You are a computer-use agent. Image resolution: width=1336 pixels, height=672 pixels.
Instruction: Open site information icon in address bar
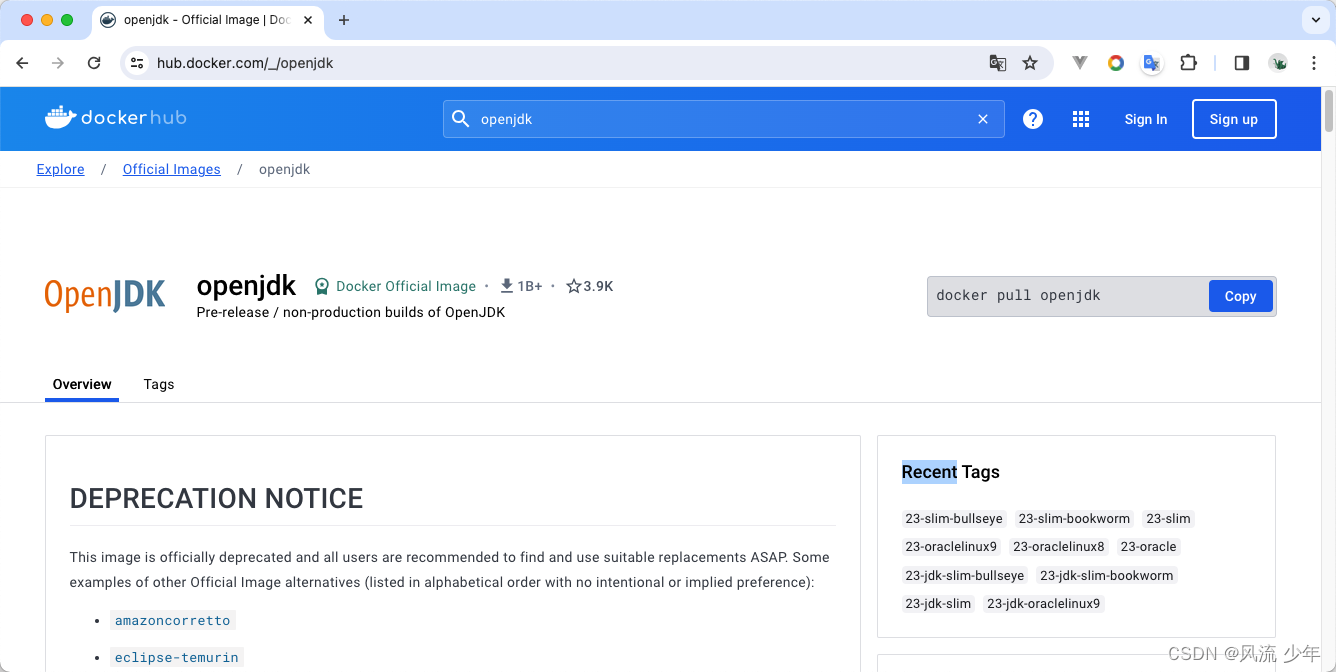pyautogui.click(x=138, y=63)
